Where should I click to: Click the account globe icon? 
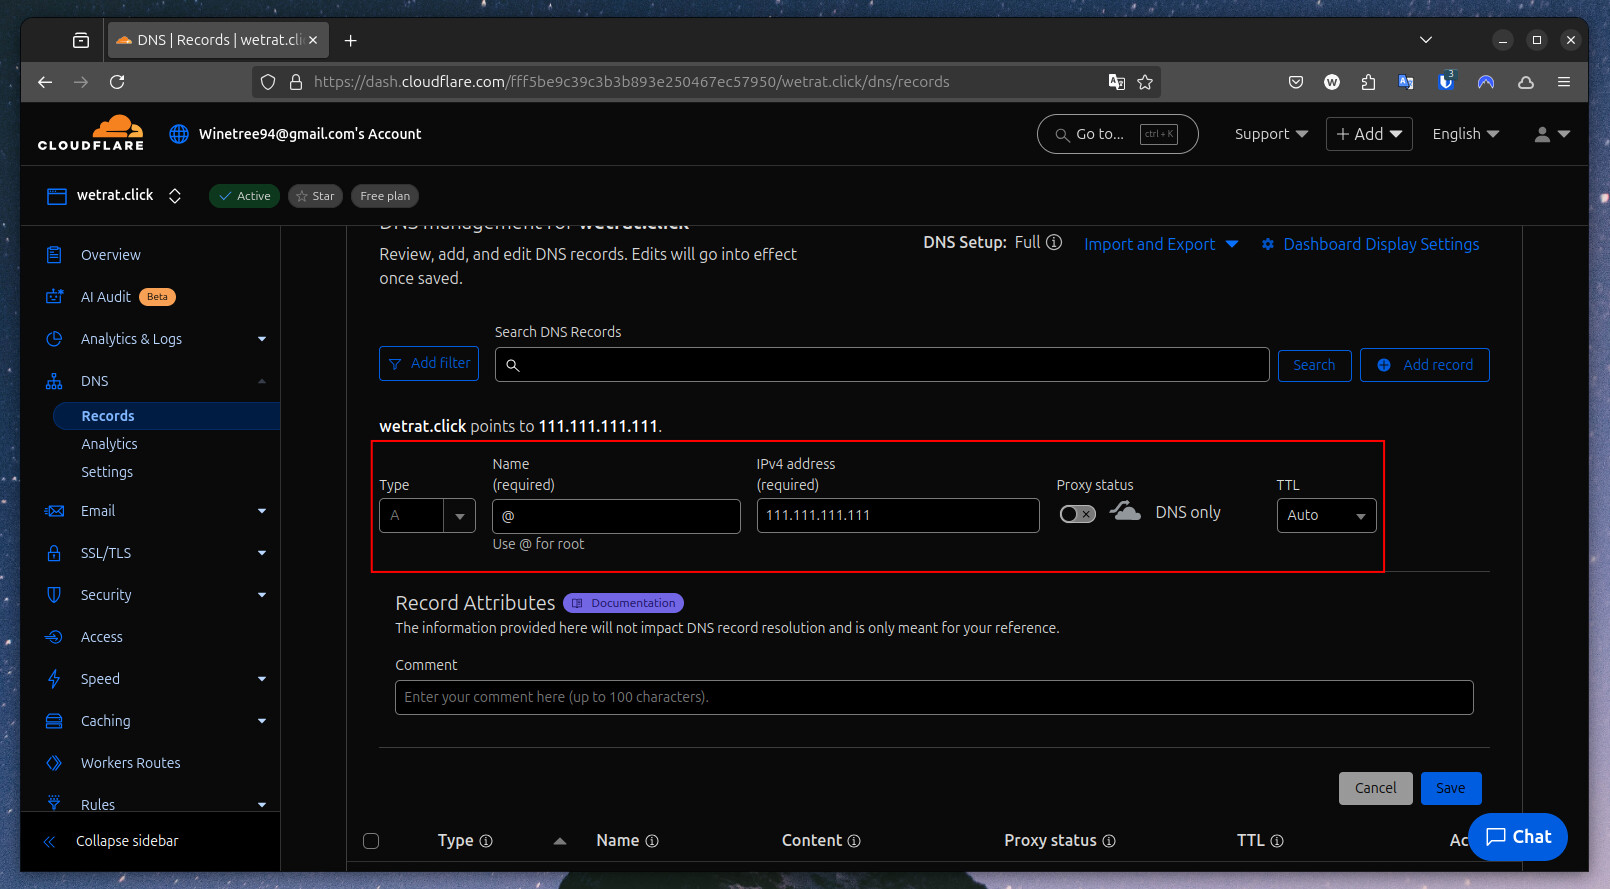[x=179, y=134]
